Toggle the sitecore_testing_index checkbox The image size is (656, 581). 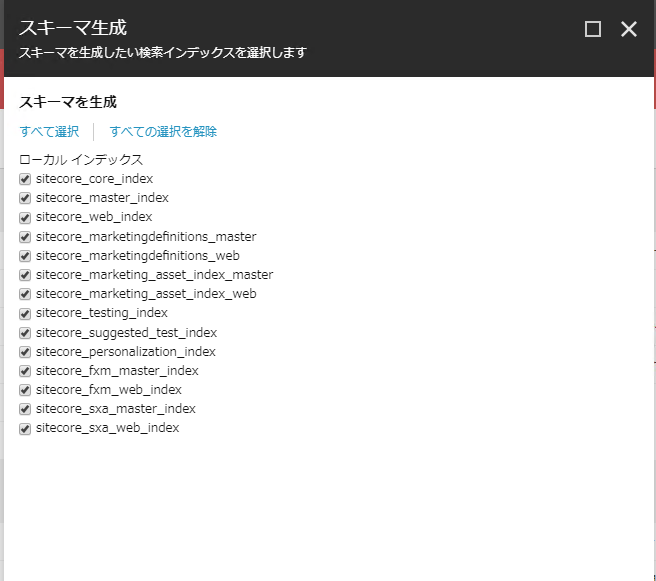click(x=26, y=313)
